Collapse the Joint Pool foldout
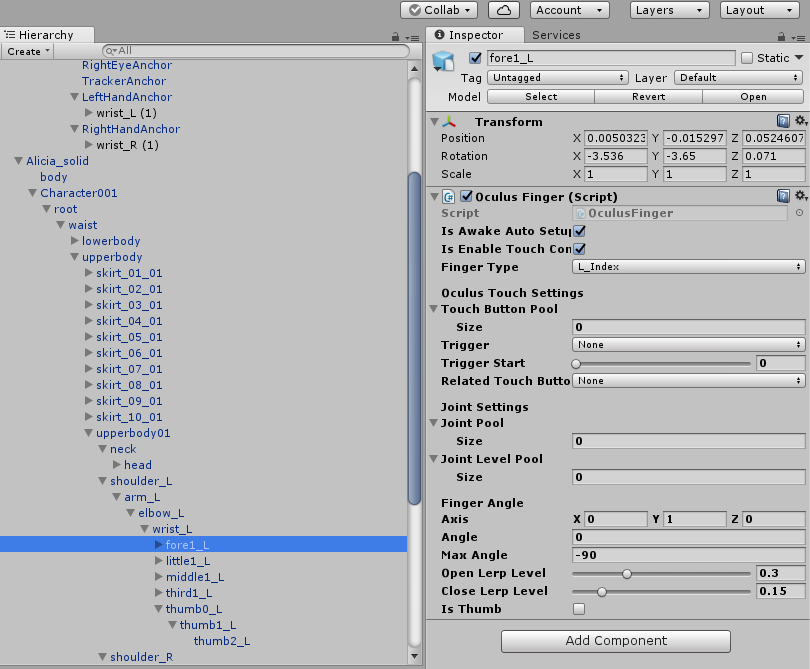 pyautogui.click(x=434, y=423)
